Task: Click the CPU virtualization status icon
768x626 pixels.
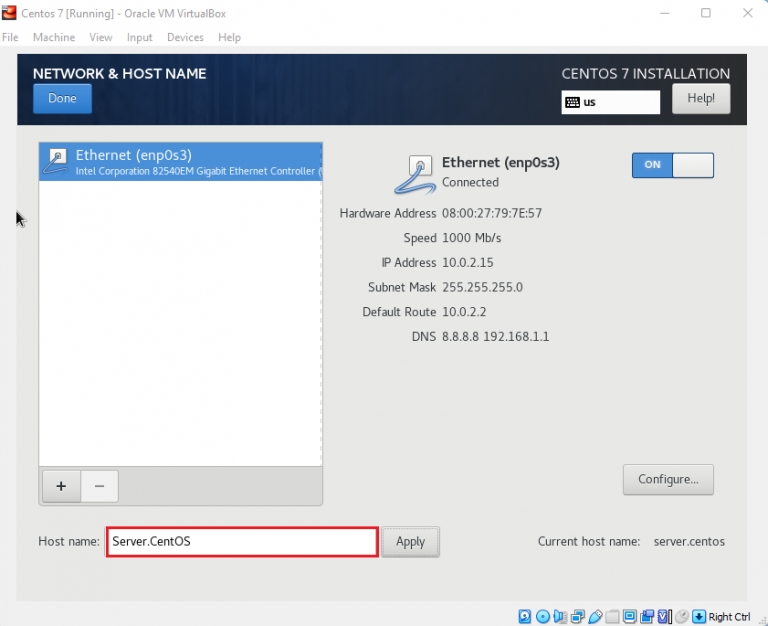Action: (665, 616)
